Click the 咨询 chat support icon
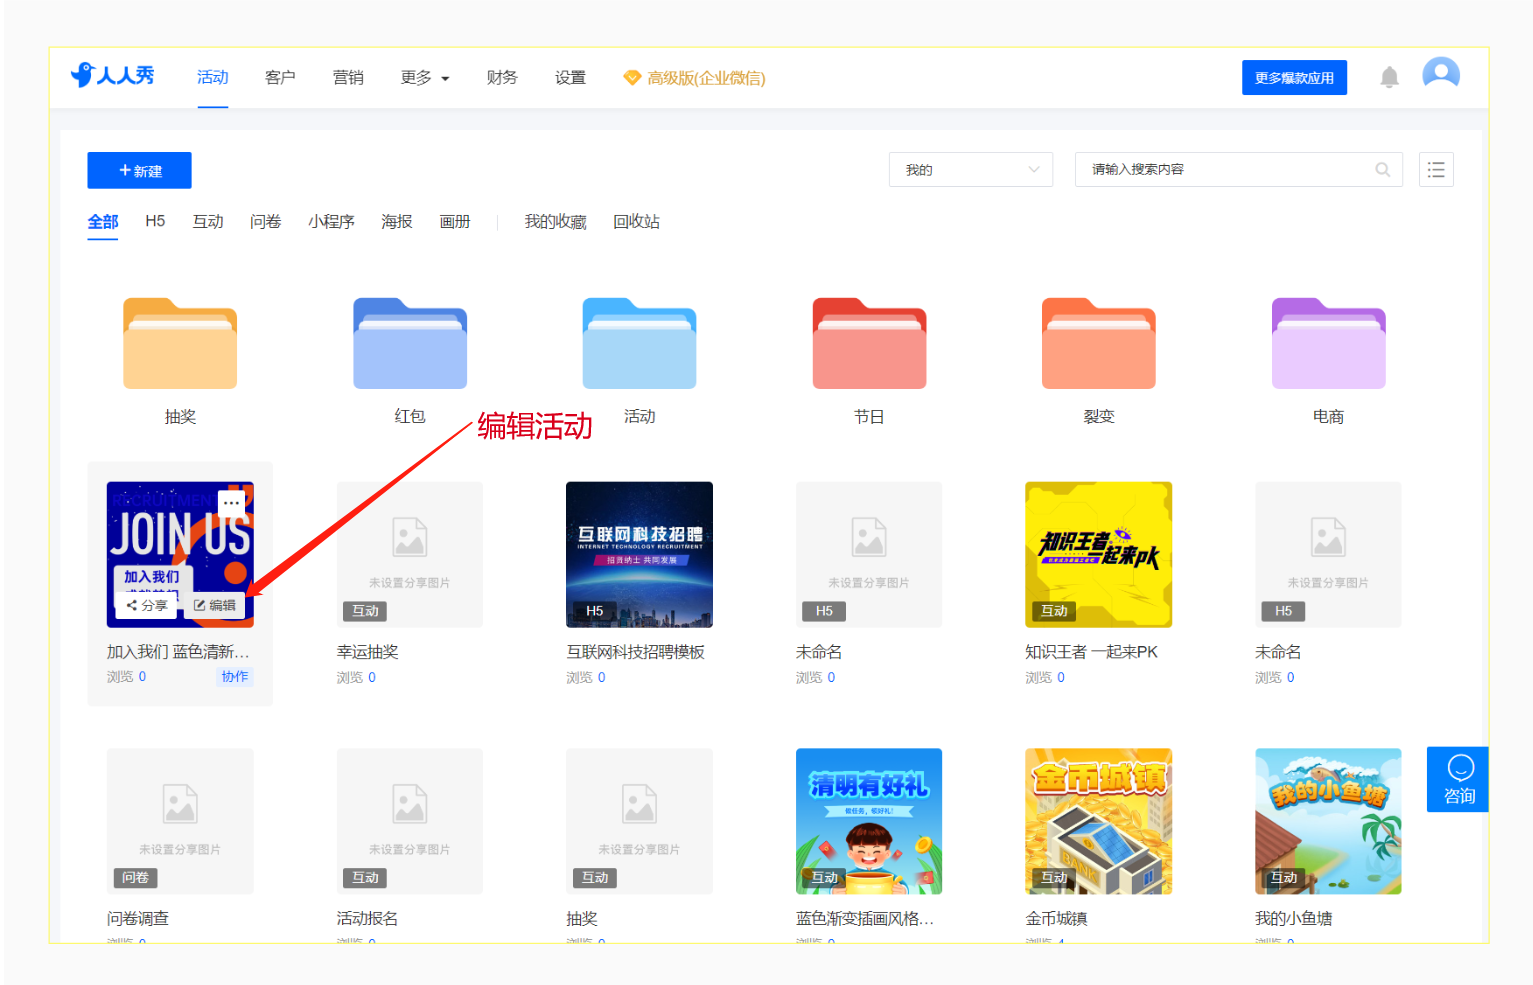 1459,779
